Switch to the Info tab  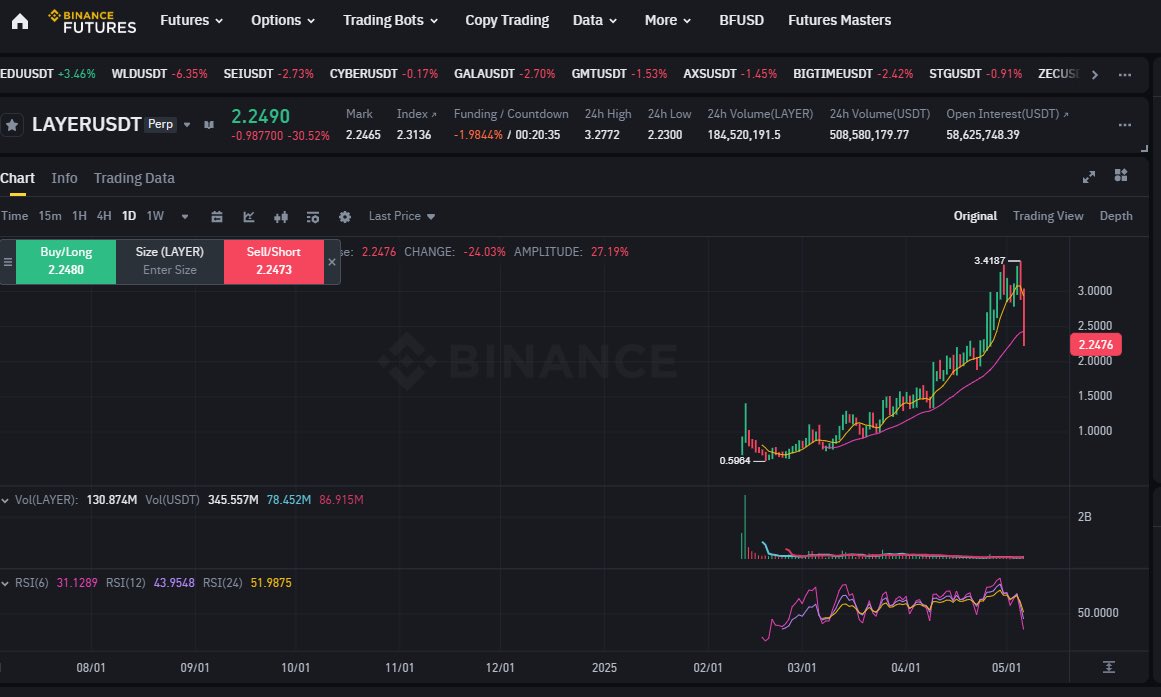(64, 179)
